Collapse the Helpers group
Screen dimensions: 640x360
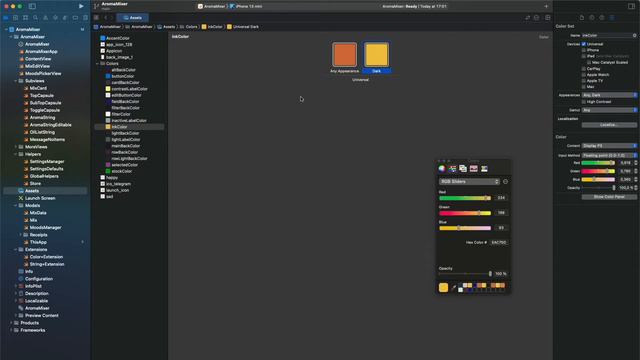pyautogui.click(x=16, y=154)
